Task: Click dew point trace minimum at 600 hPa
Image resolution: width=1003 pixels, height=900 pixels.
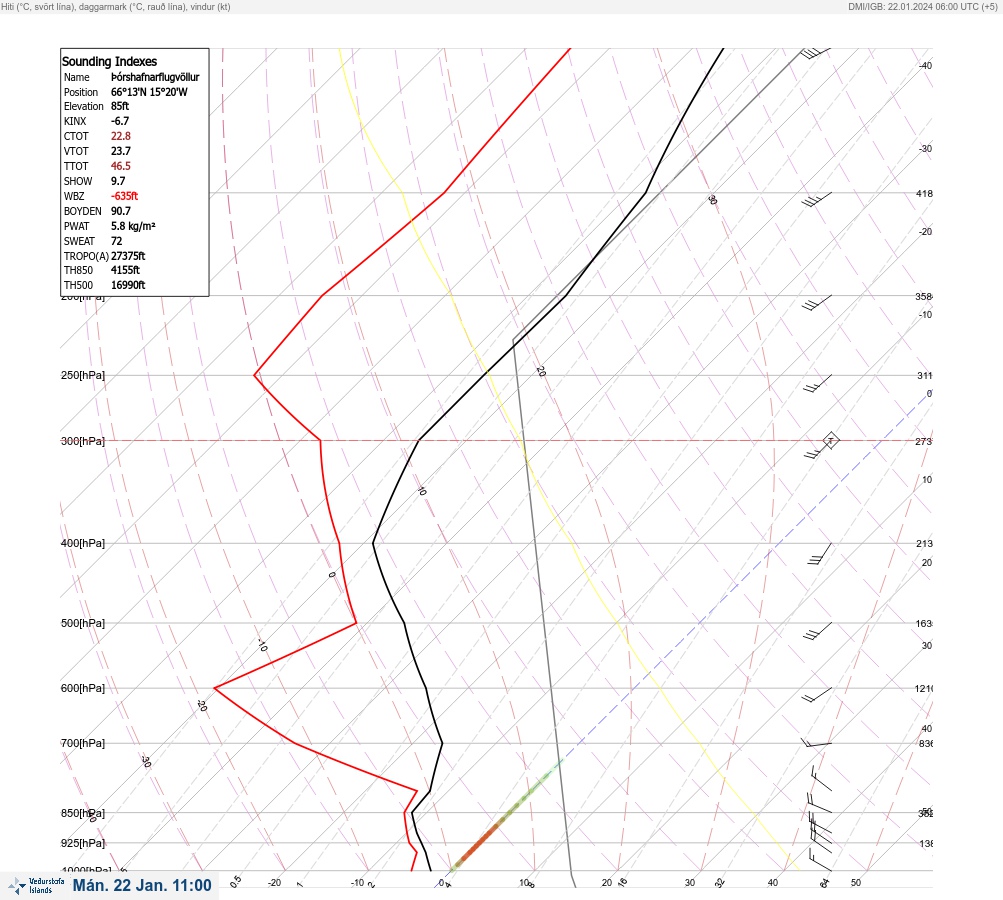Action: [214, 688]
